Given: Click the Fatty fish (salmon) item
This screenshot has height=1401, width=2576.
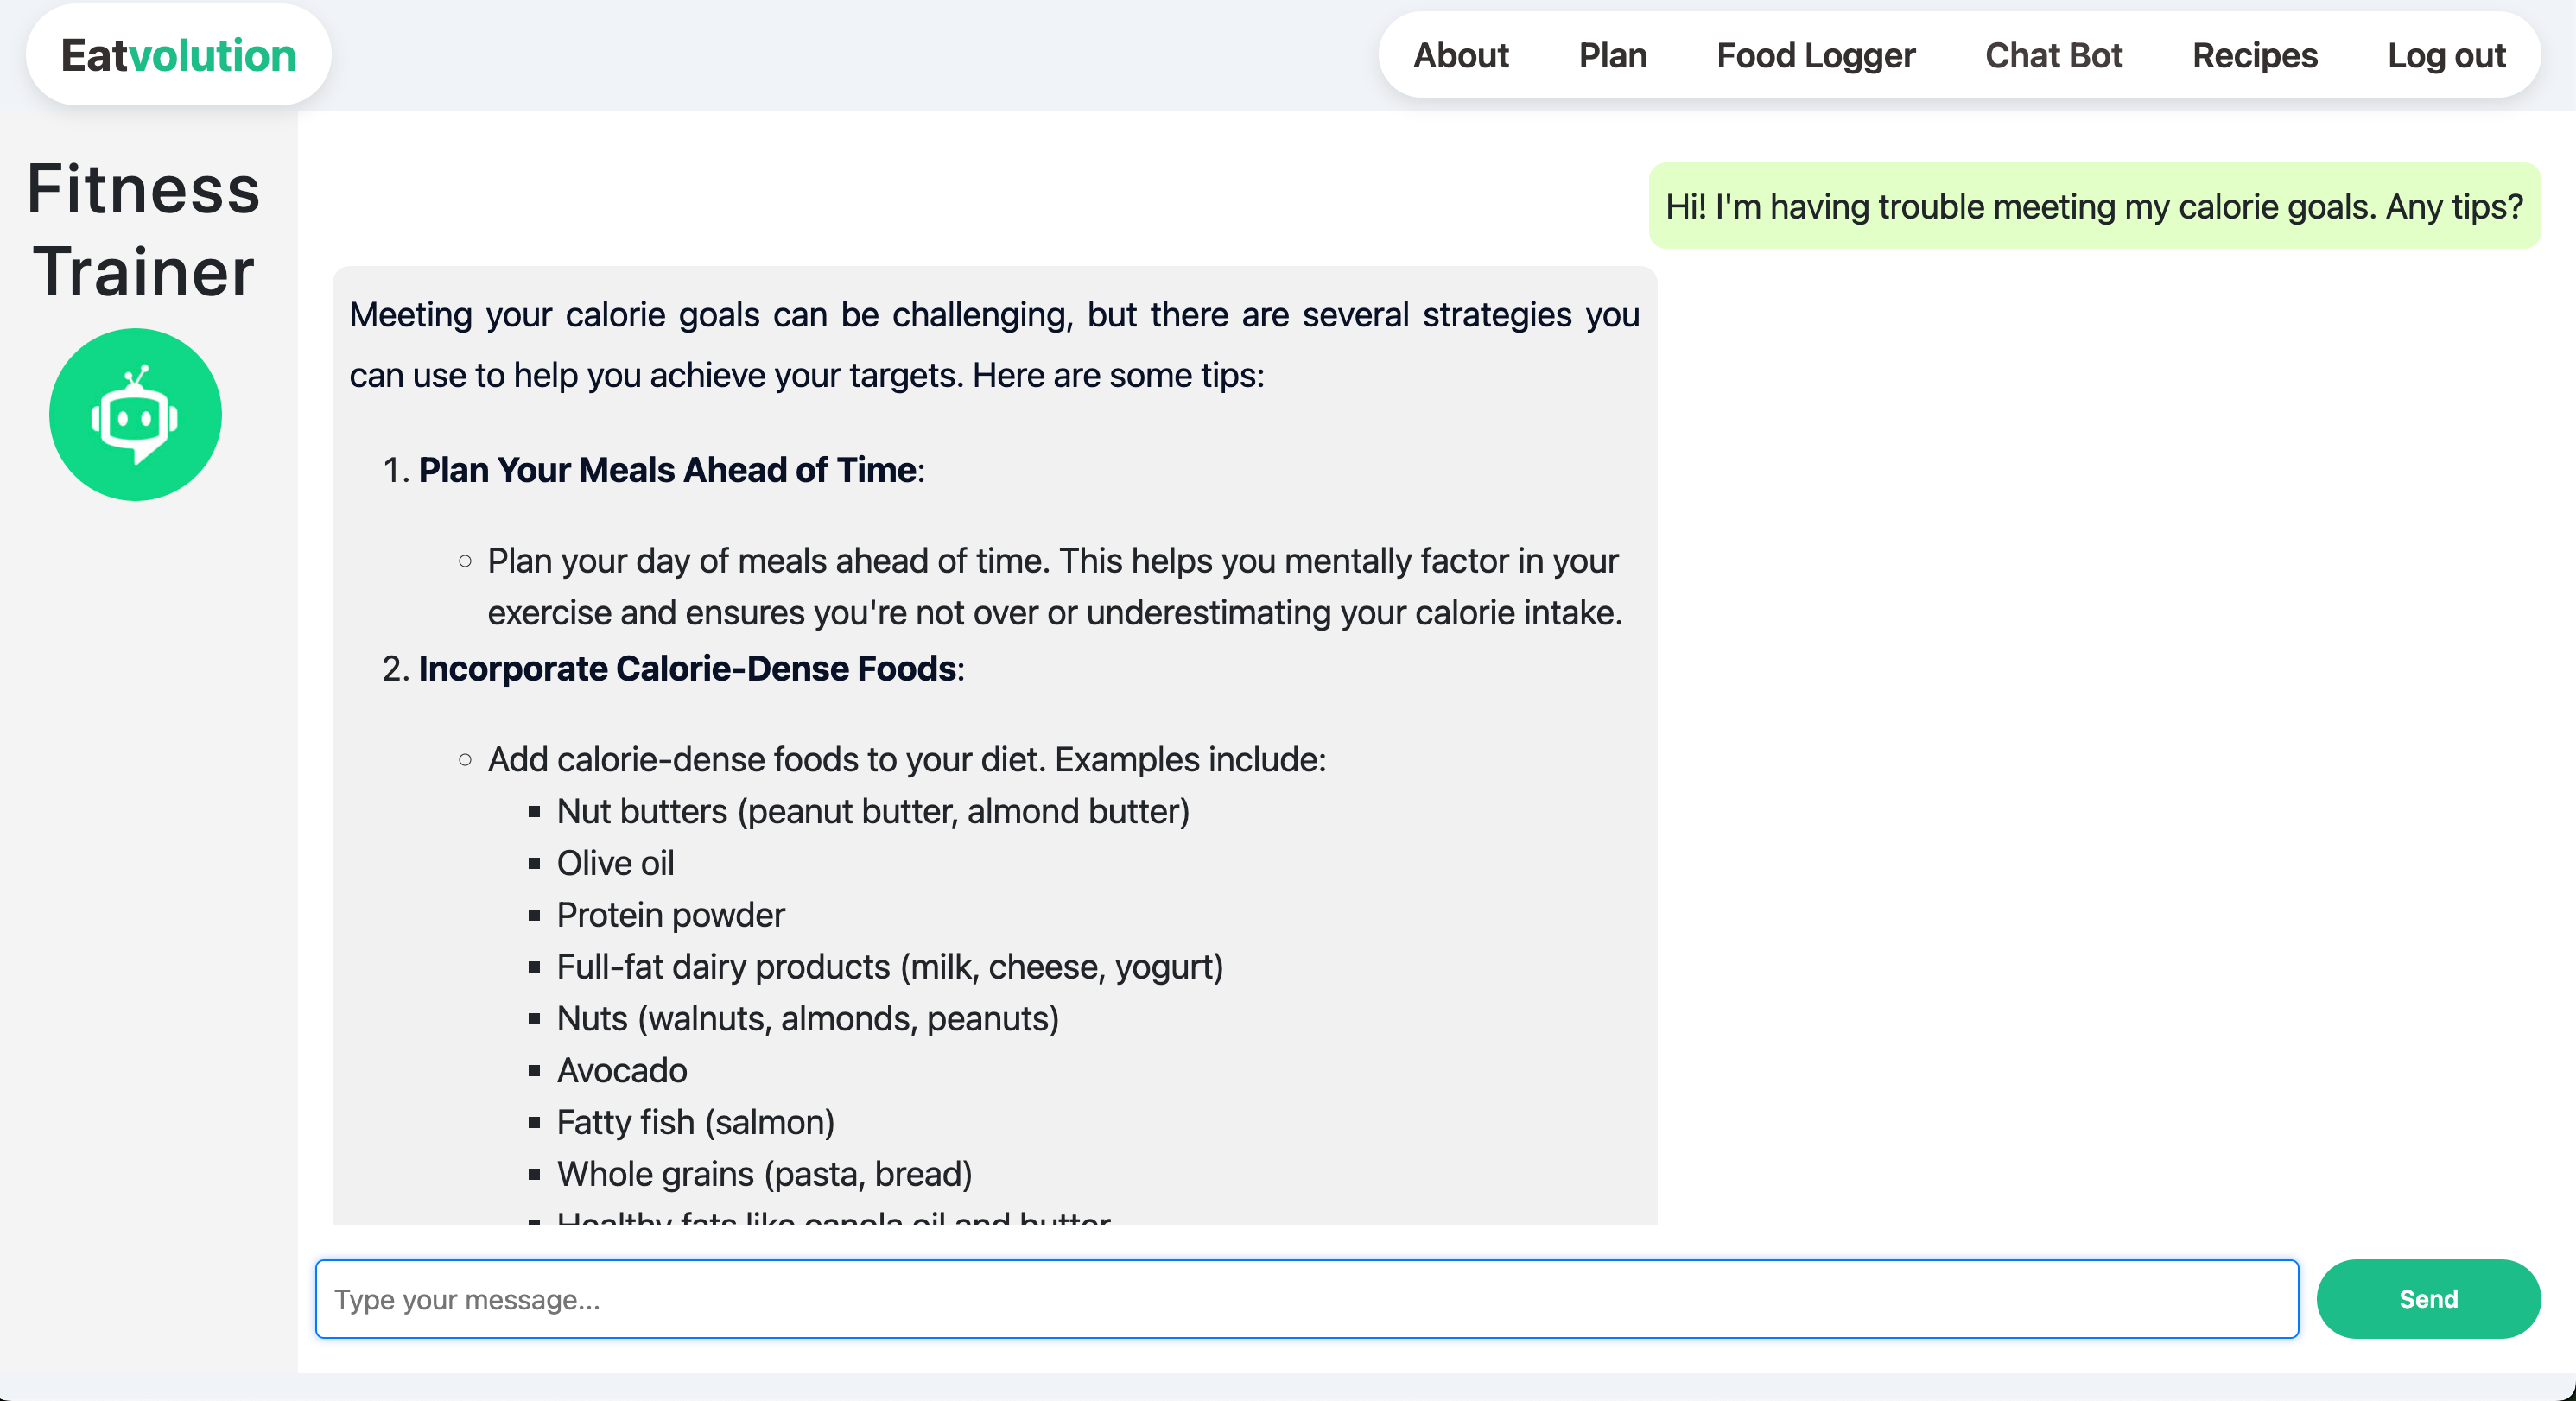Looking at the screenshot, I should 695,1122.
